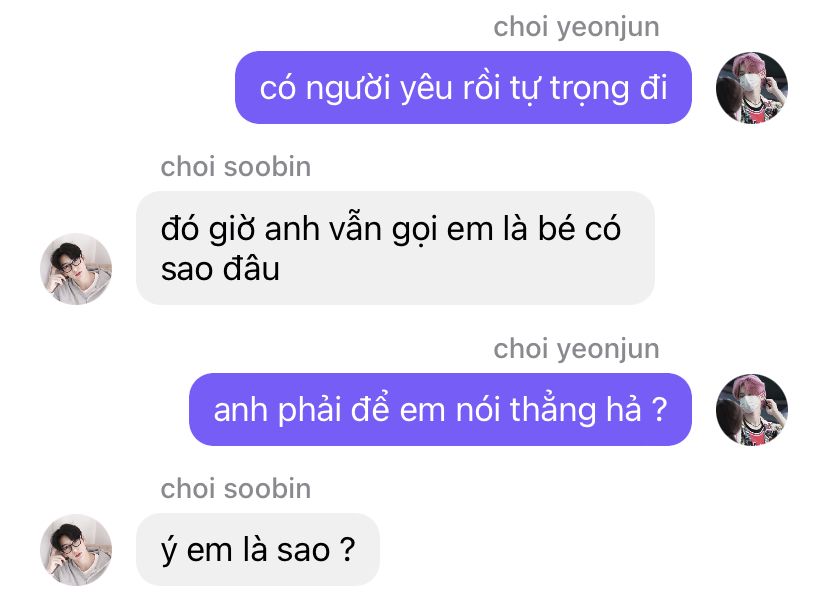The width and height of the screenshot is (828, 601).
Task: Select the gray "đó giờ anh vẫn gọi" bubble
Action: click(x=395, y=248)
